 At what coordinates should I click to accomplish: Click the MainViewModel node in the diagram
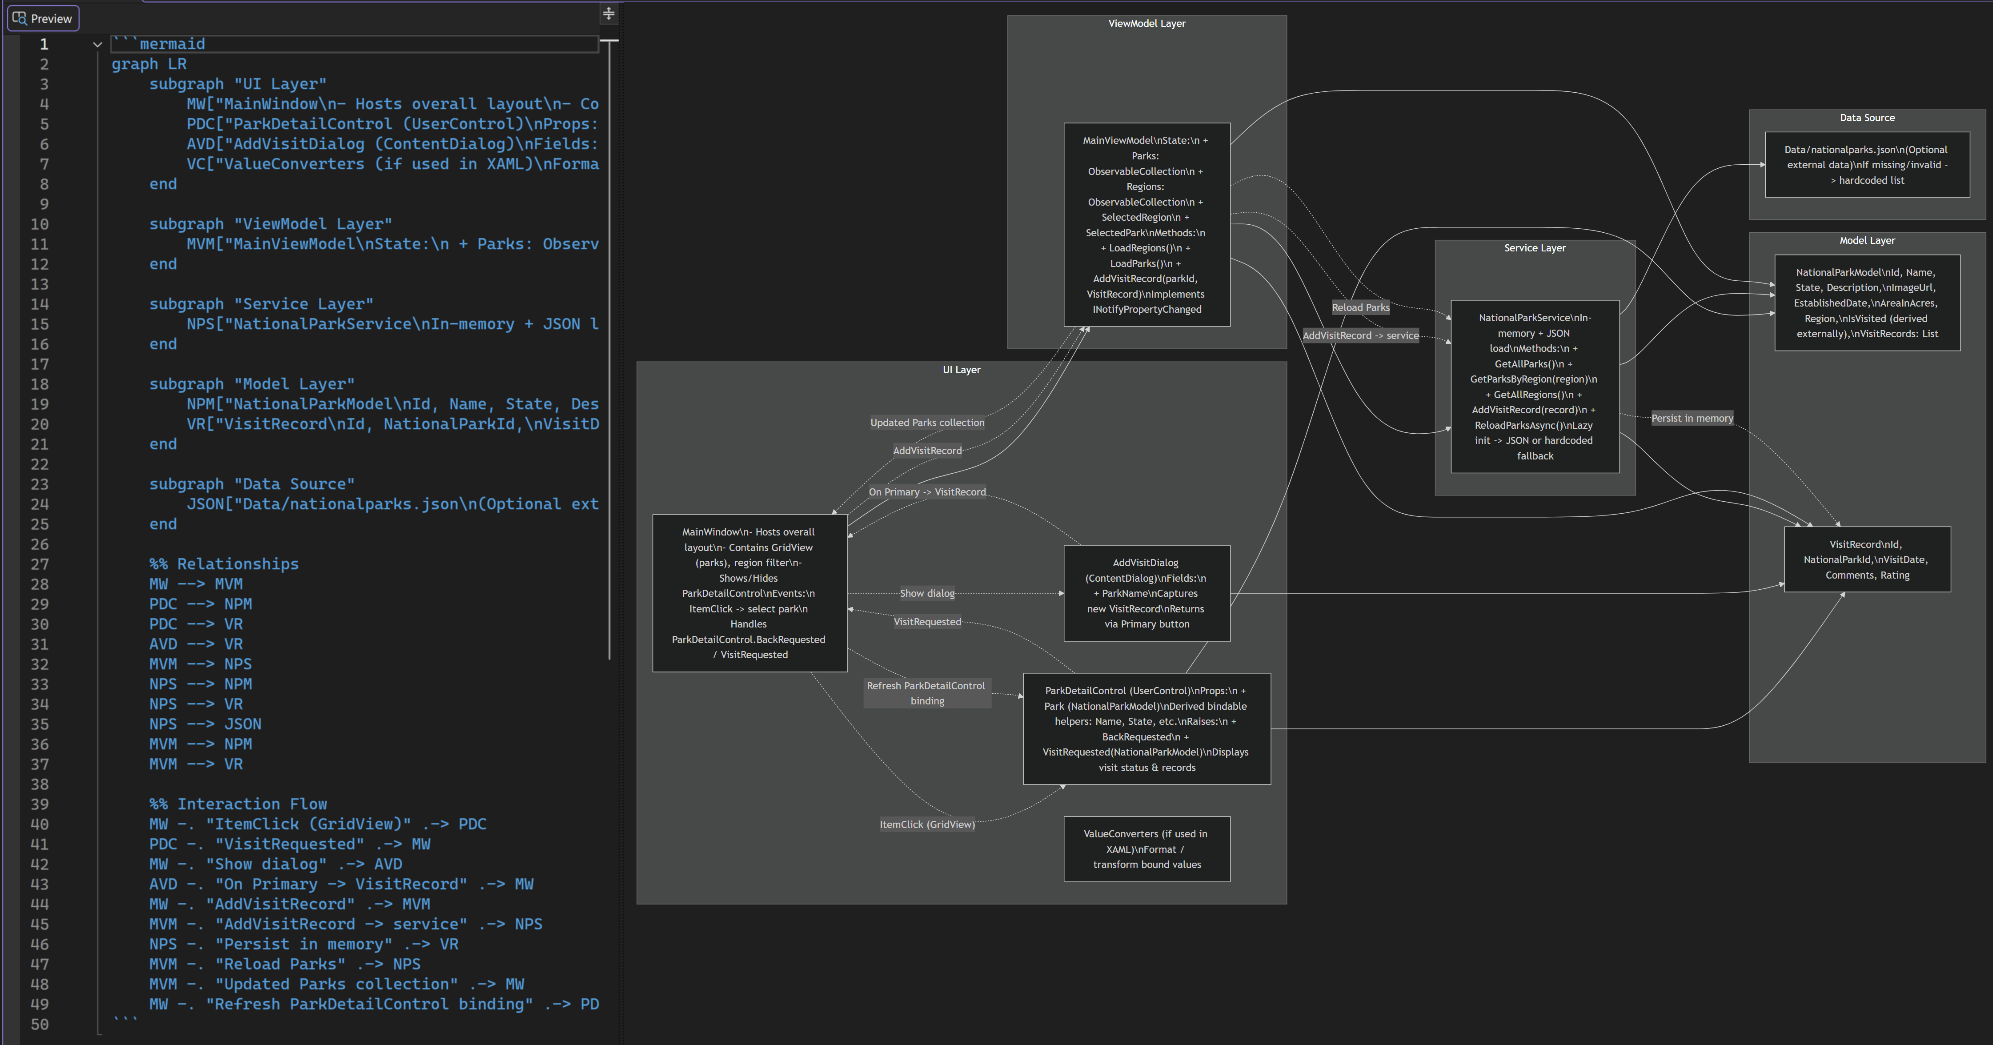1147,225
